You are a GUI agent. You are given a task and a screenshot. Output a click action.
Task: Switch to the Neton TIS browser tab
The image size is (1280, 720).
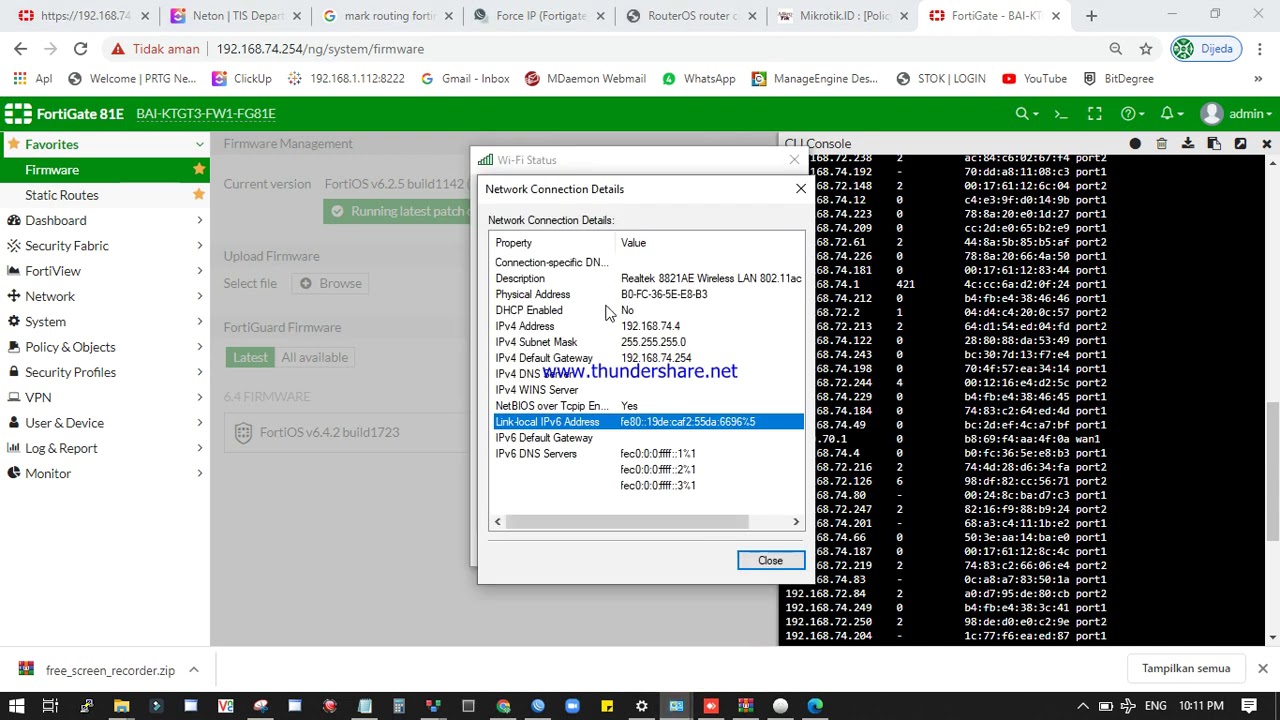237,16
